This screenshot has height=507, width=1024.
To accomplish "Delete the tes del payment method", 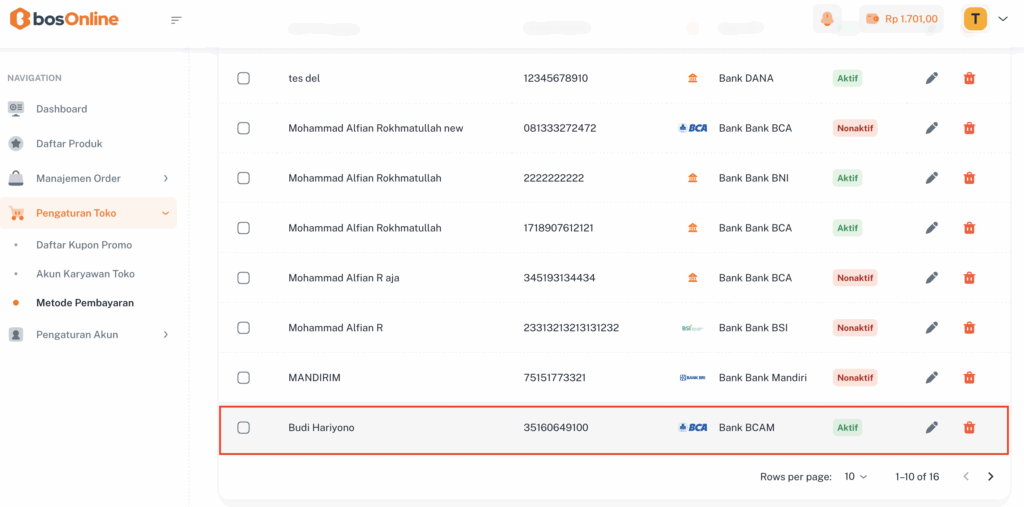I will coord(968,78).
